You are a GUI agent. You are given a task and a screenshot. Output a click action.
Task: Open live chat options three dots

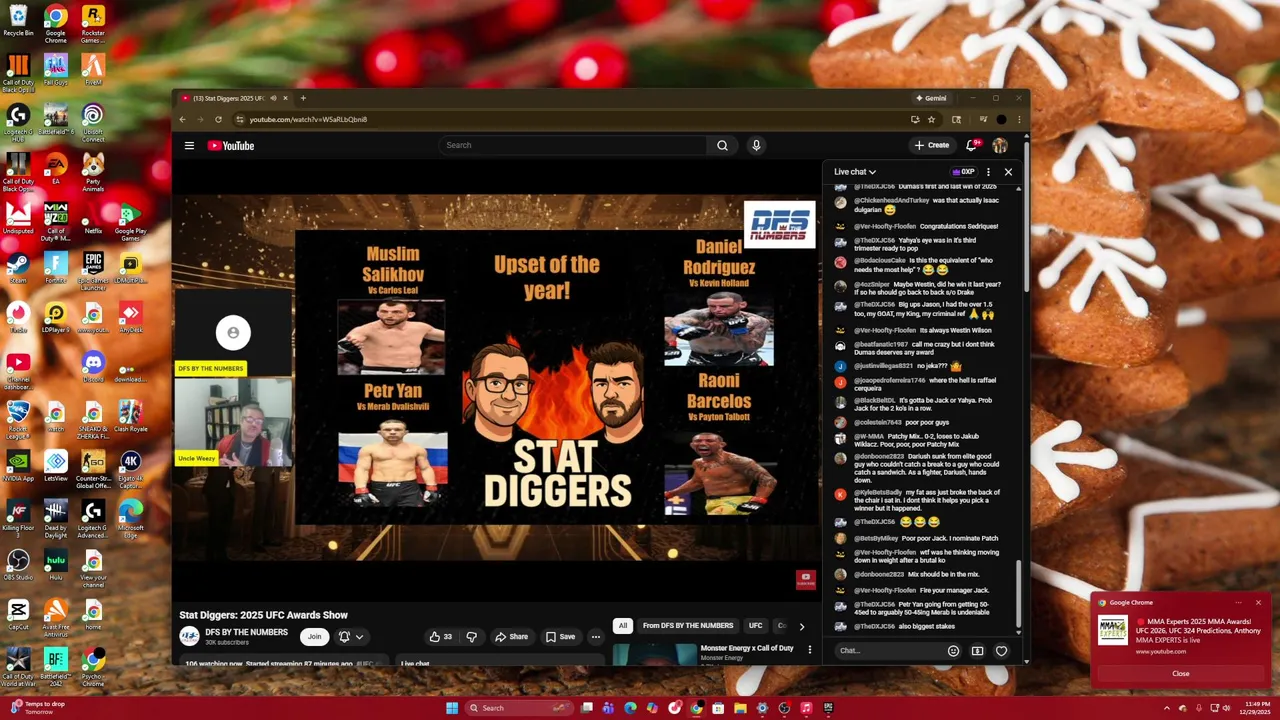(988, 172)
